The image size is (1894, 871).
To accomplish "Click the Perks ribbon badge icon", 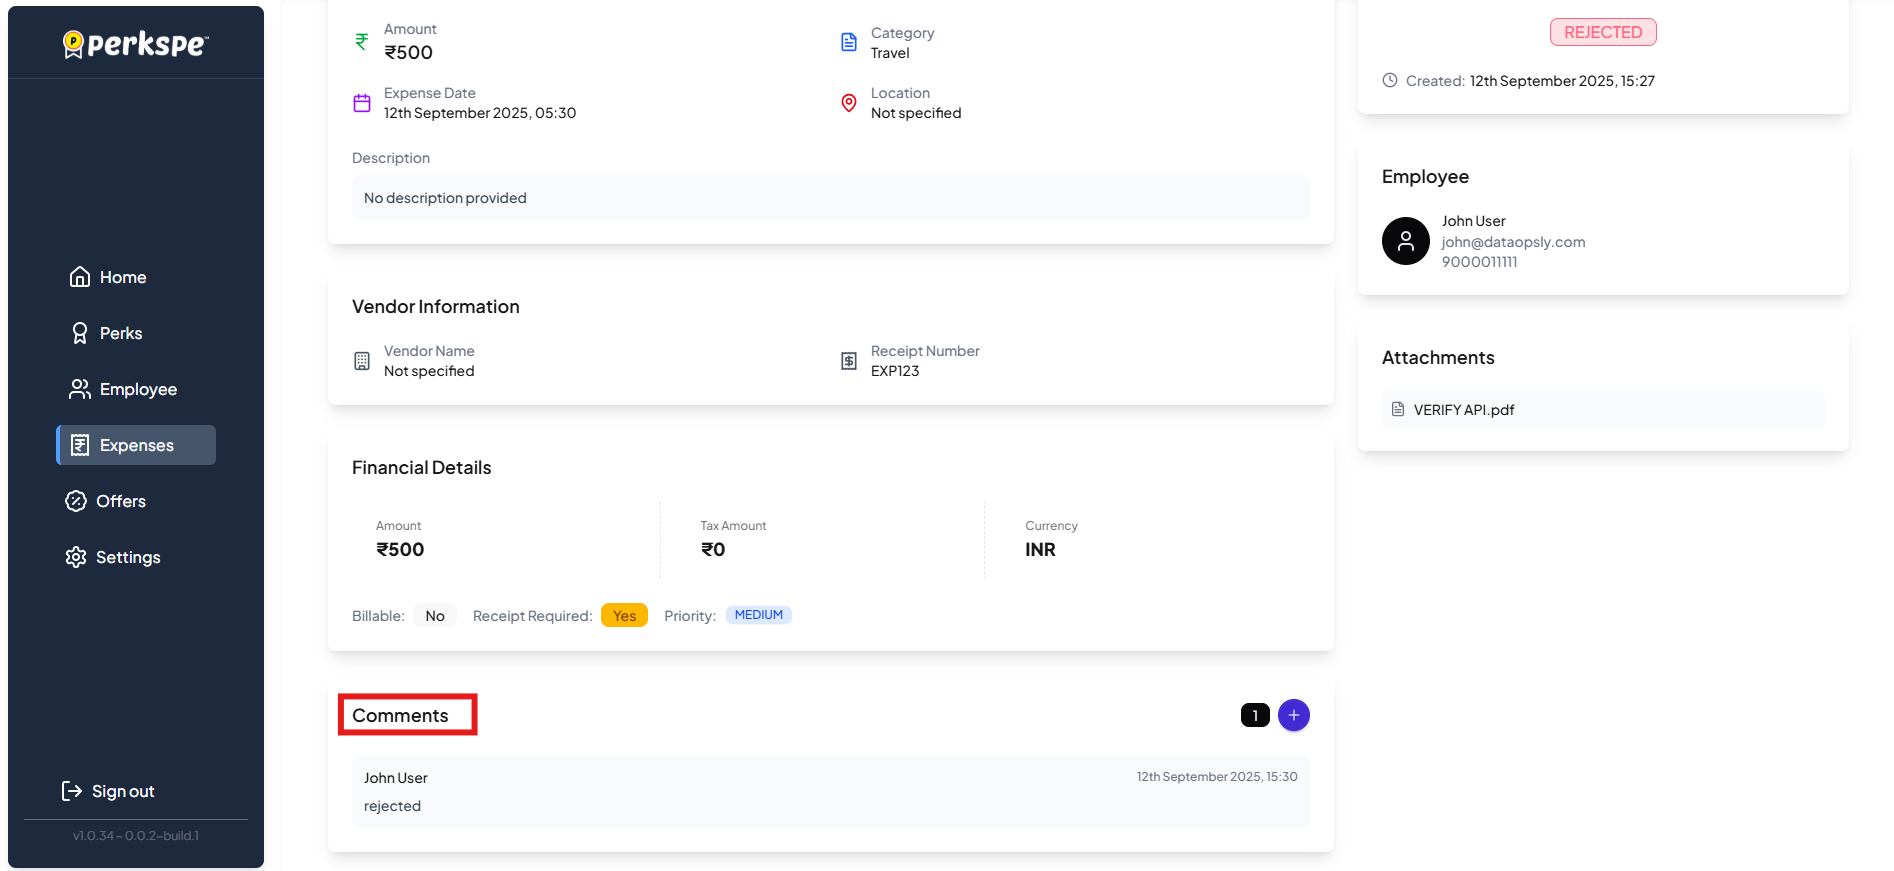I will pos(80,333).
